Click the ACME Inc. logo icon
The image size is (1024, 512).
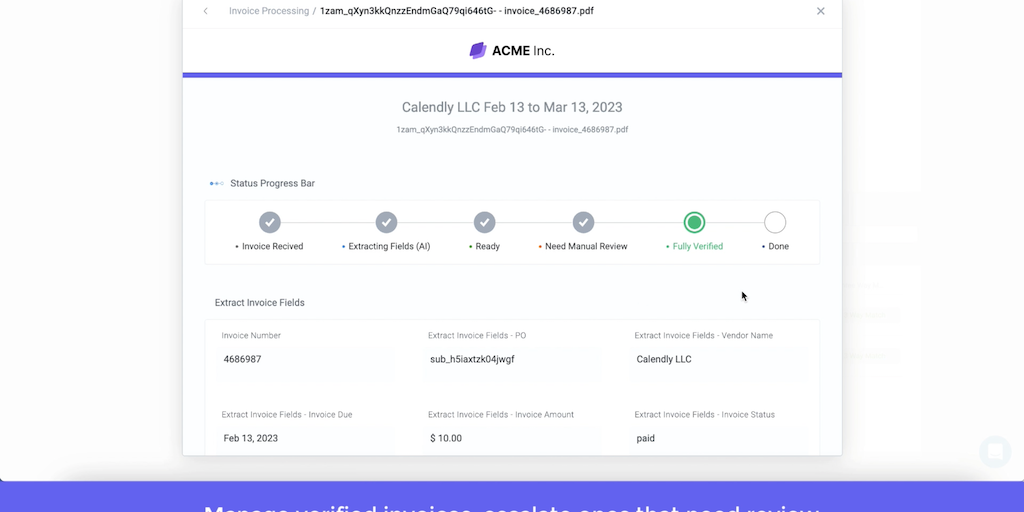pos(478,50)
